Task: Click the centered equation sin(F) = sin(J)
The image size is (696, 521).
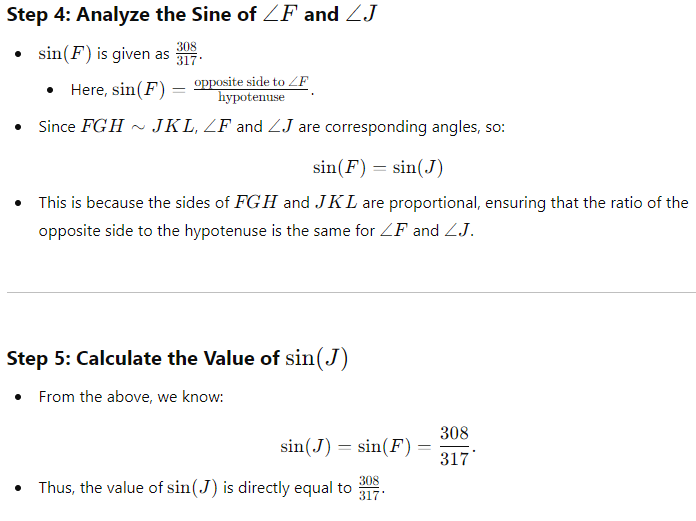Action: 378,166
